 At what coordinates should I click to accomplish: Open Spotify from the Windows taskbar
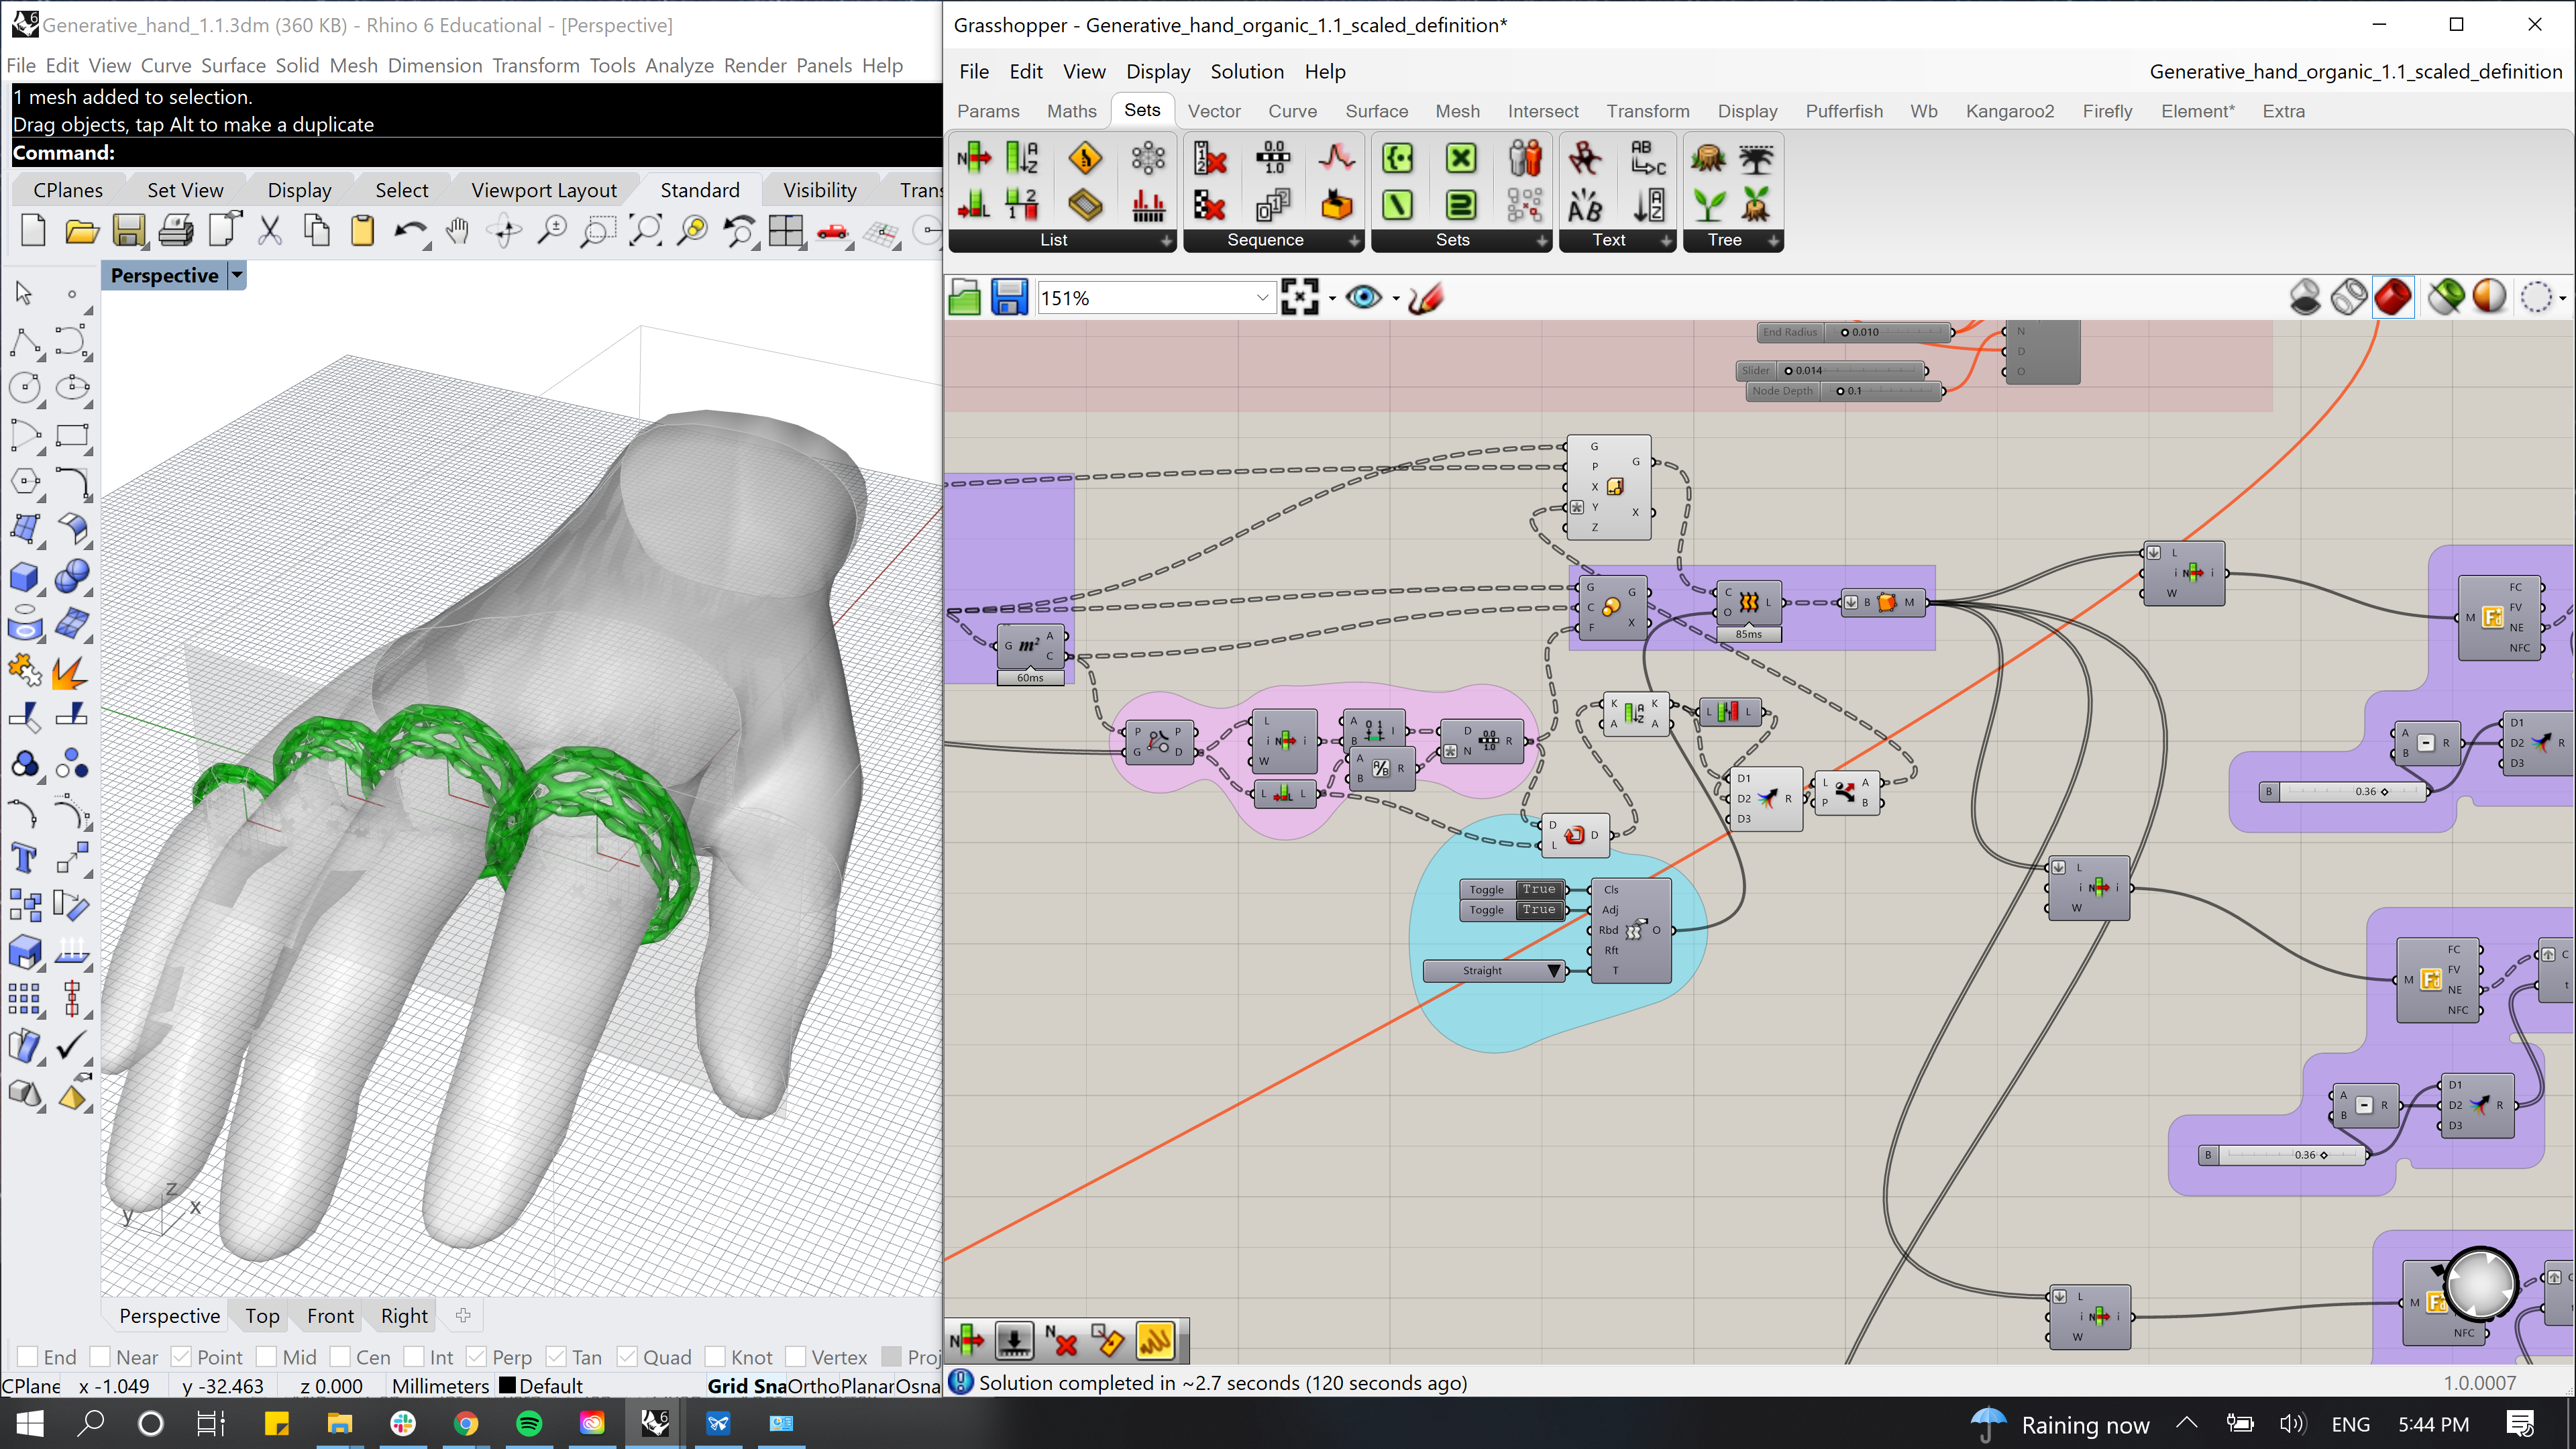coord(529,1423)
